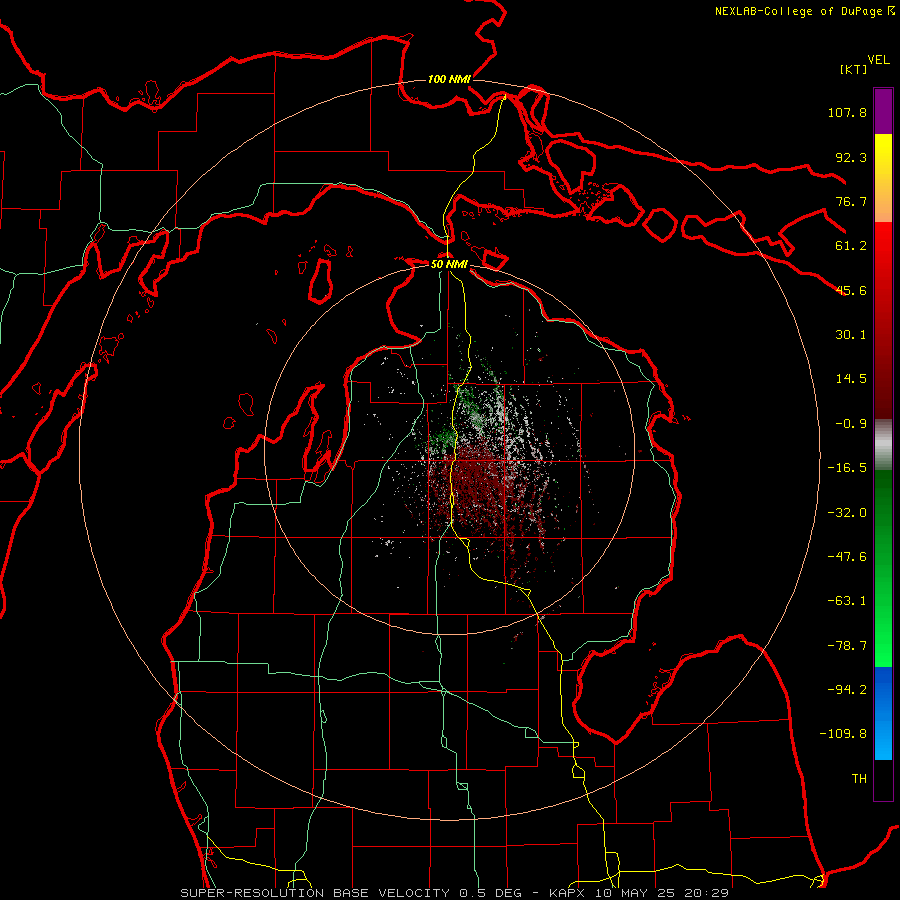Click the -109.8 velocity scale value
The width and height of the screenshot is (900, 900).
(843, 734)
